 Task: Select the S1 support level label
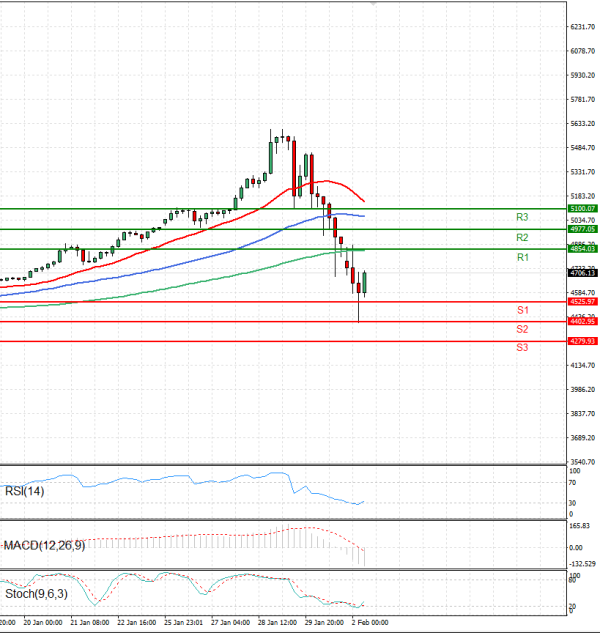522,311
